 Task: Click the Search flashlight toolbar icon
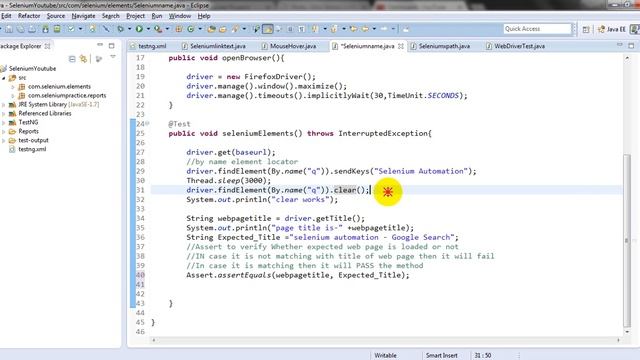click(x=235, y=29)
